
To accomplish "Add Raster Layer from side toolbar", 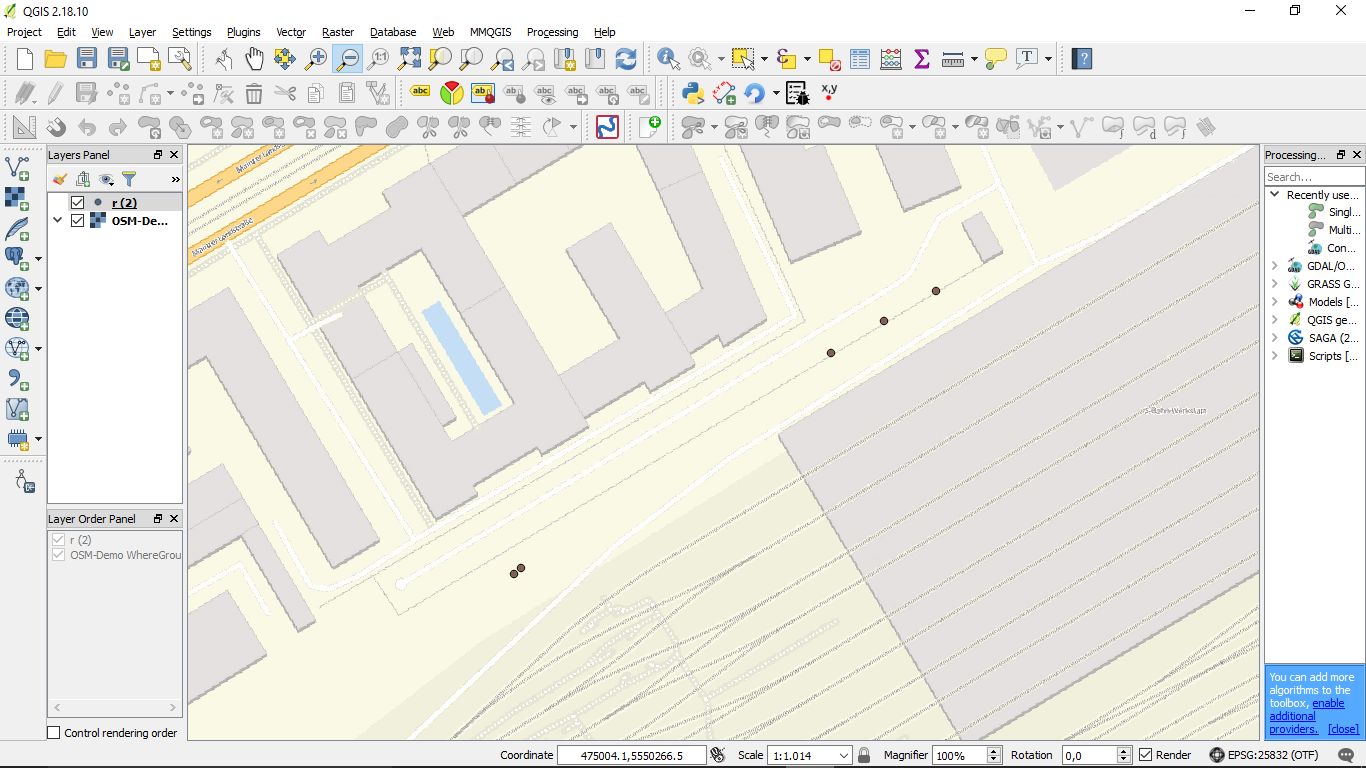I will [x=17, y=197].
